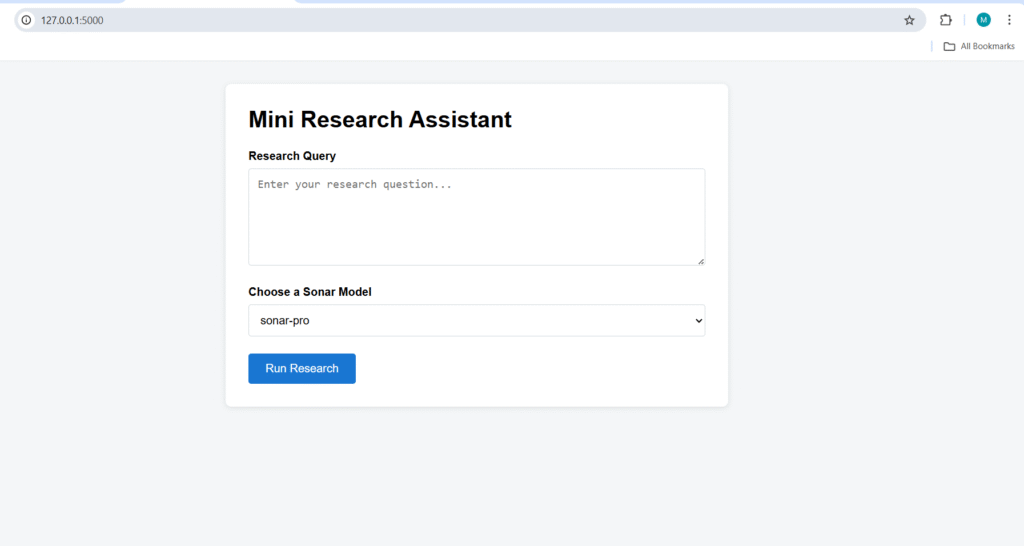Image resolution: width=1024 pixels, height=546 pixels.
Task: Click the Mini Research Assistant heading
Action: point(380,120)
